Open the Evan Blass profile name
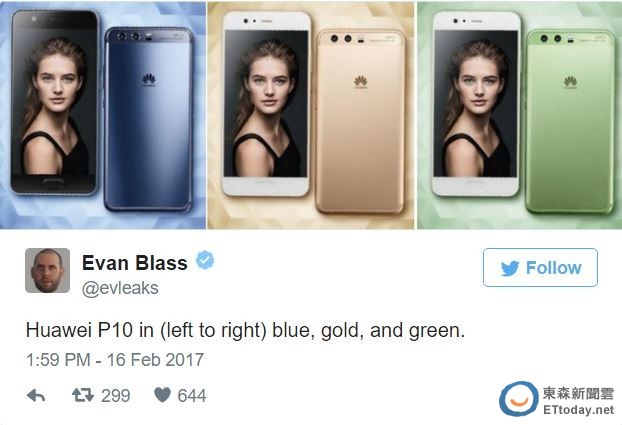The image size is (622, 425). 135,263
